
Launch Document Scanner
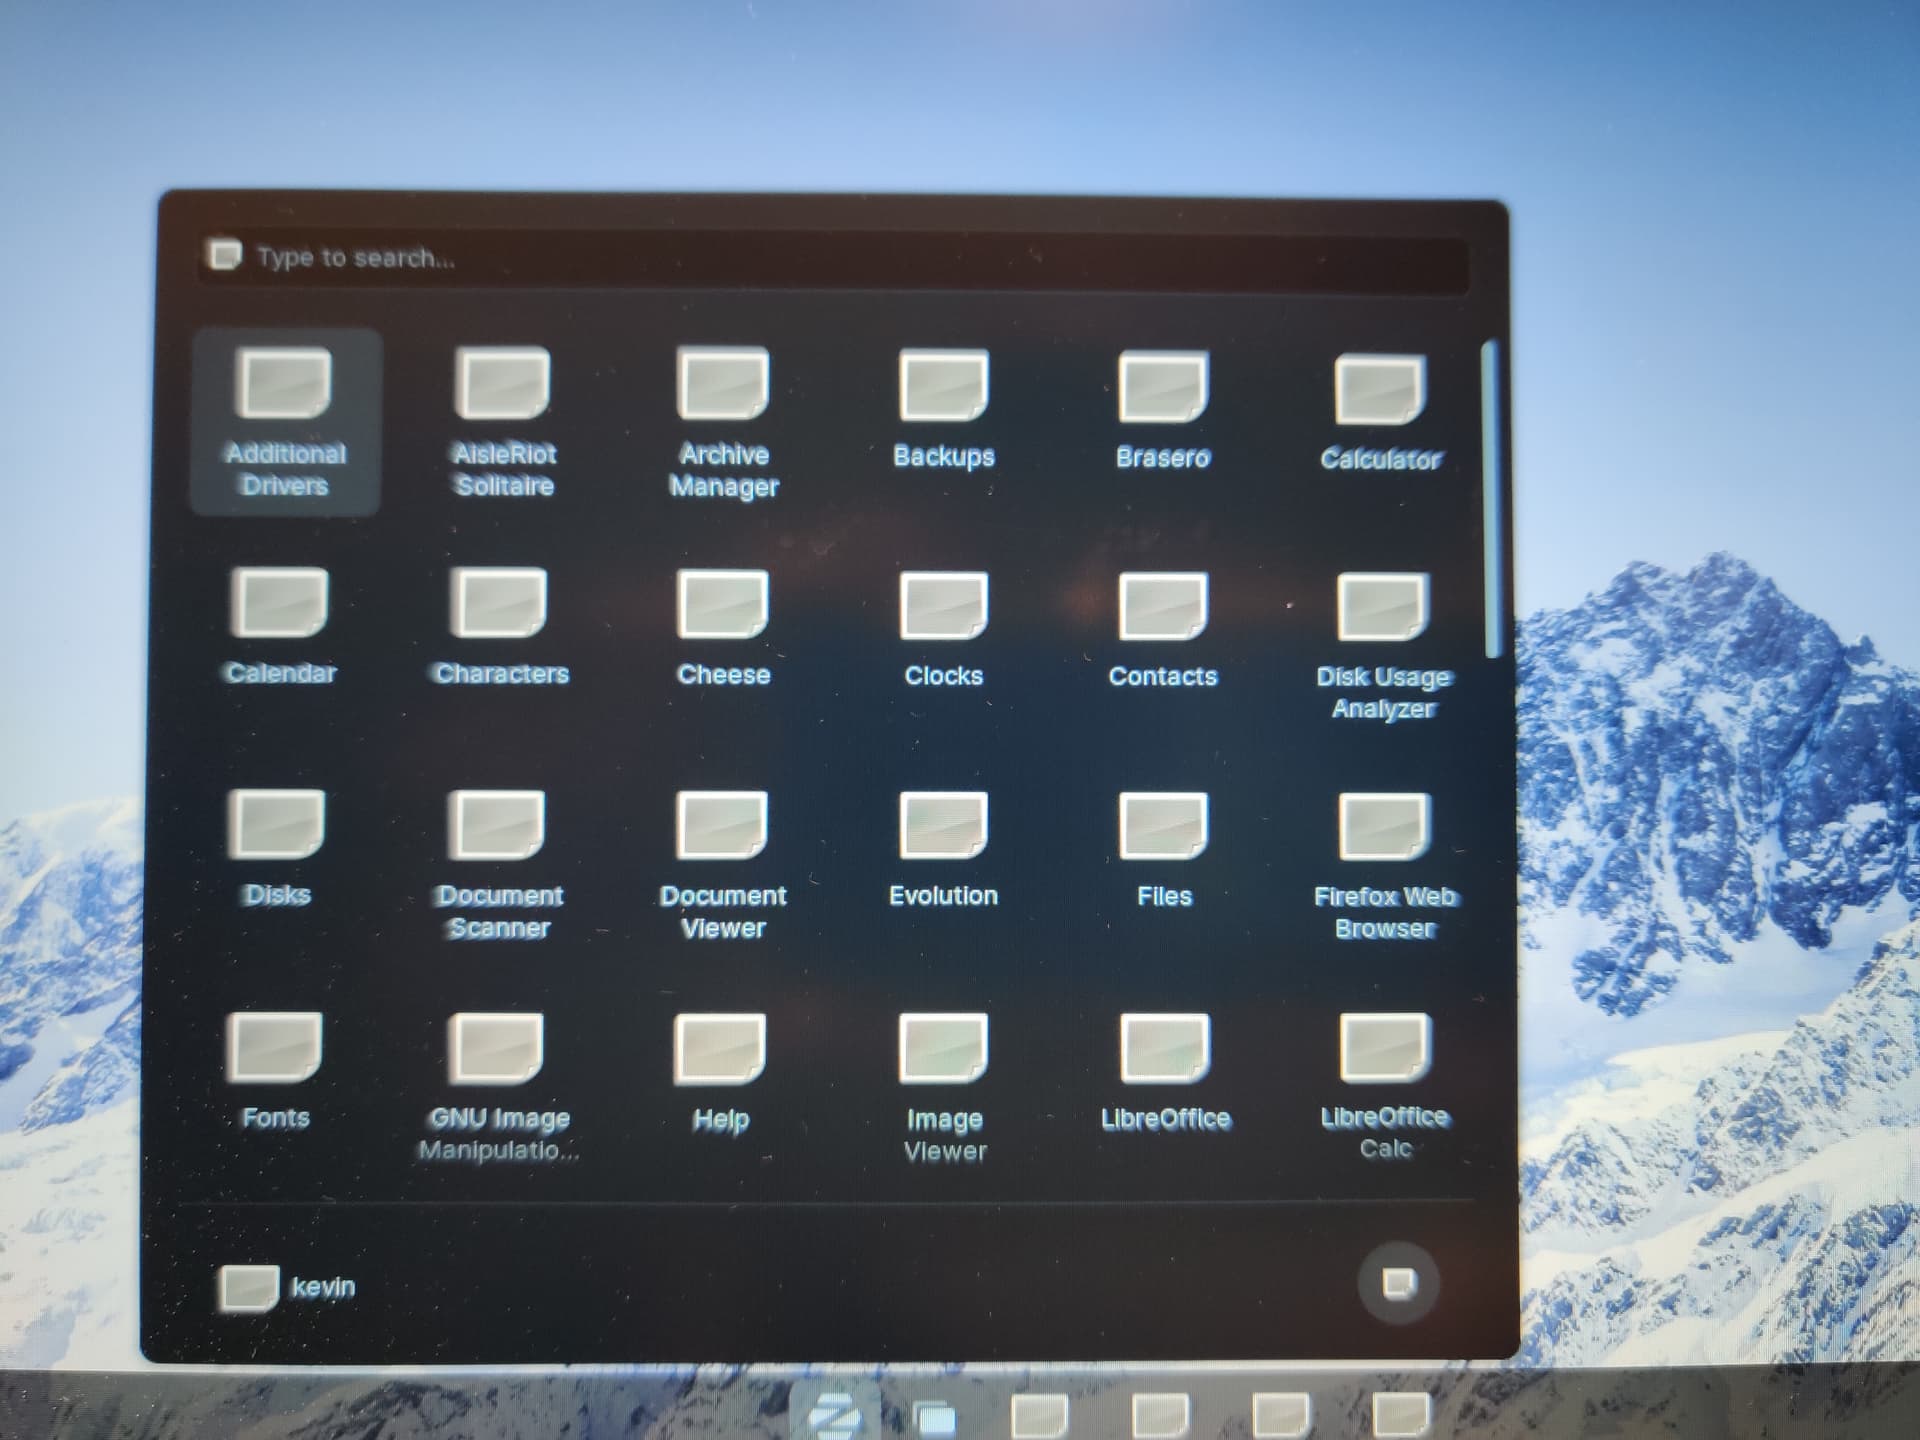point(499,864)
